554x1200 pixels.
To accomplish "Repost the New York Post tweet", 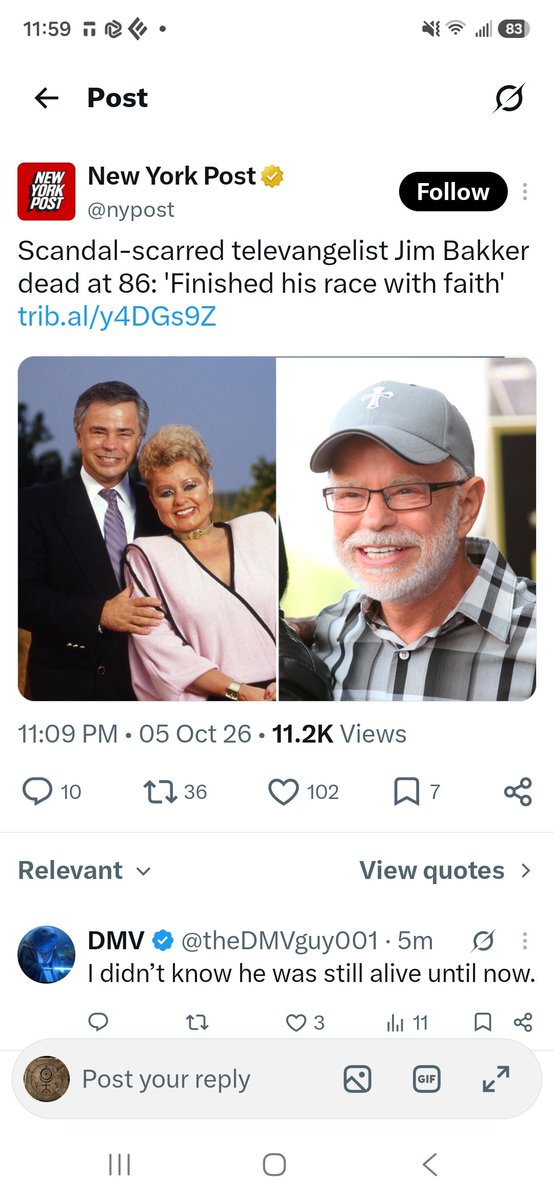I will point(175,792).
